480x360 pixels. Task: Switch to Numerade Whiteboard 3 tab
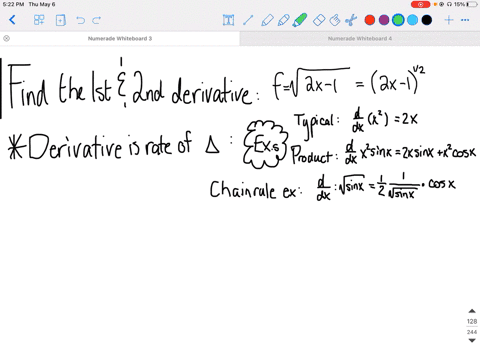(x=120, y=38)
